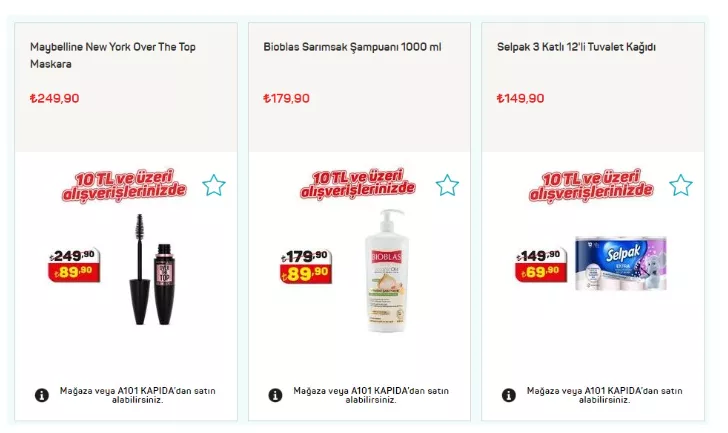
Task: Click Mağaza veya A101 KAPIDA note under Selpak
Action: click(x=604, y=395)
